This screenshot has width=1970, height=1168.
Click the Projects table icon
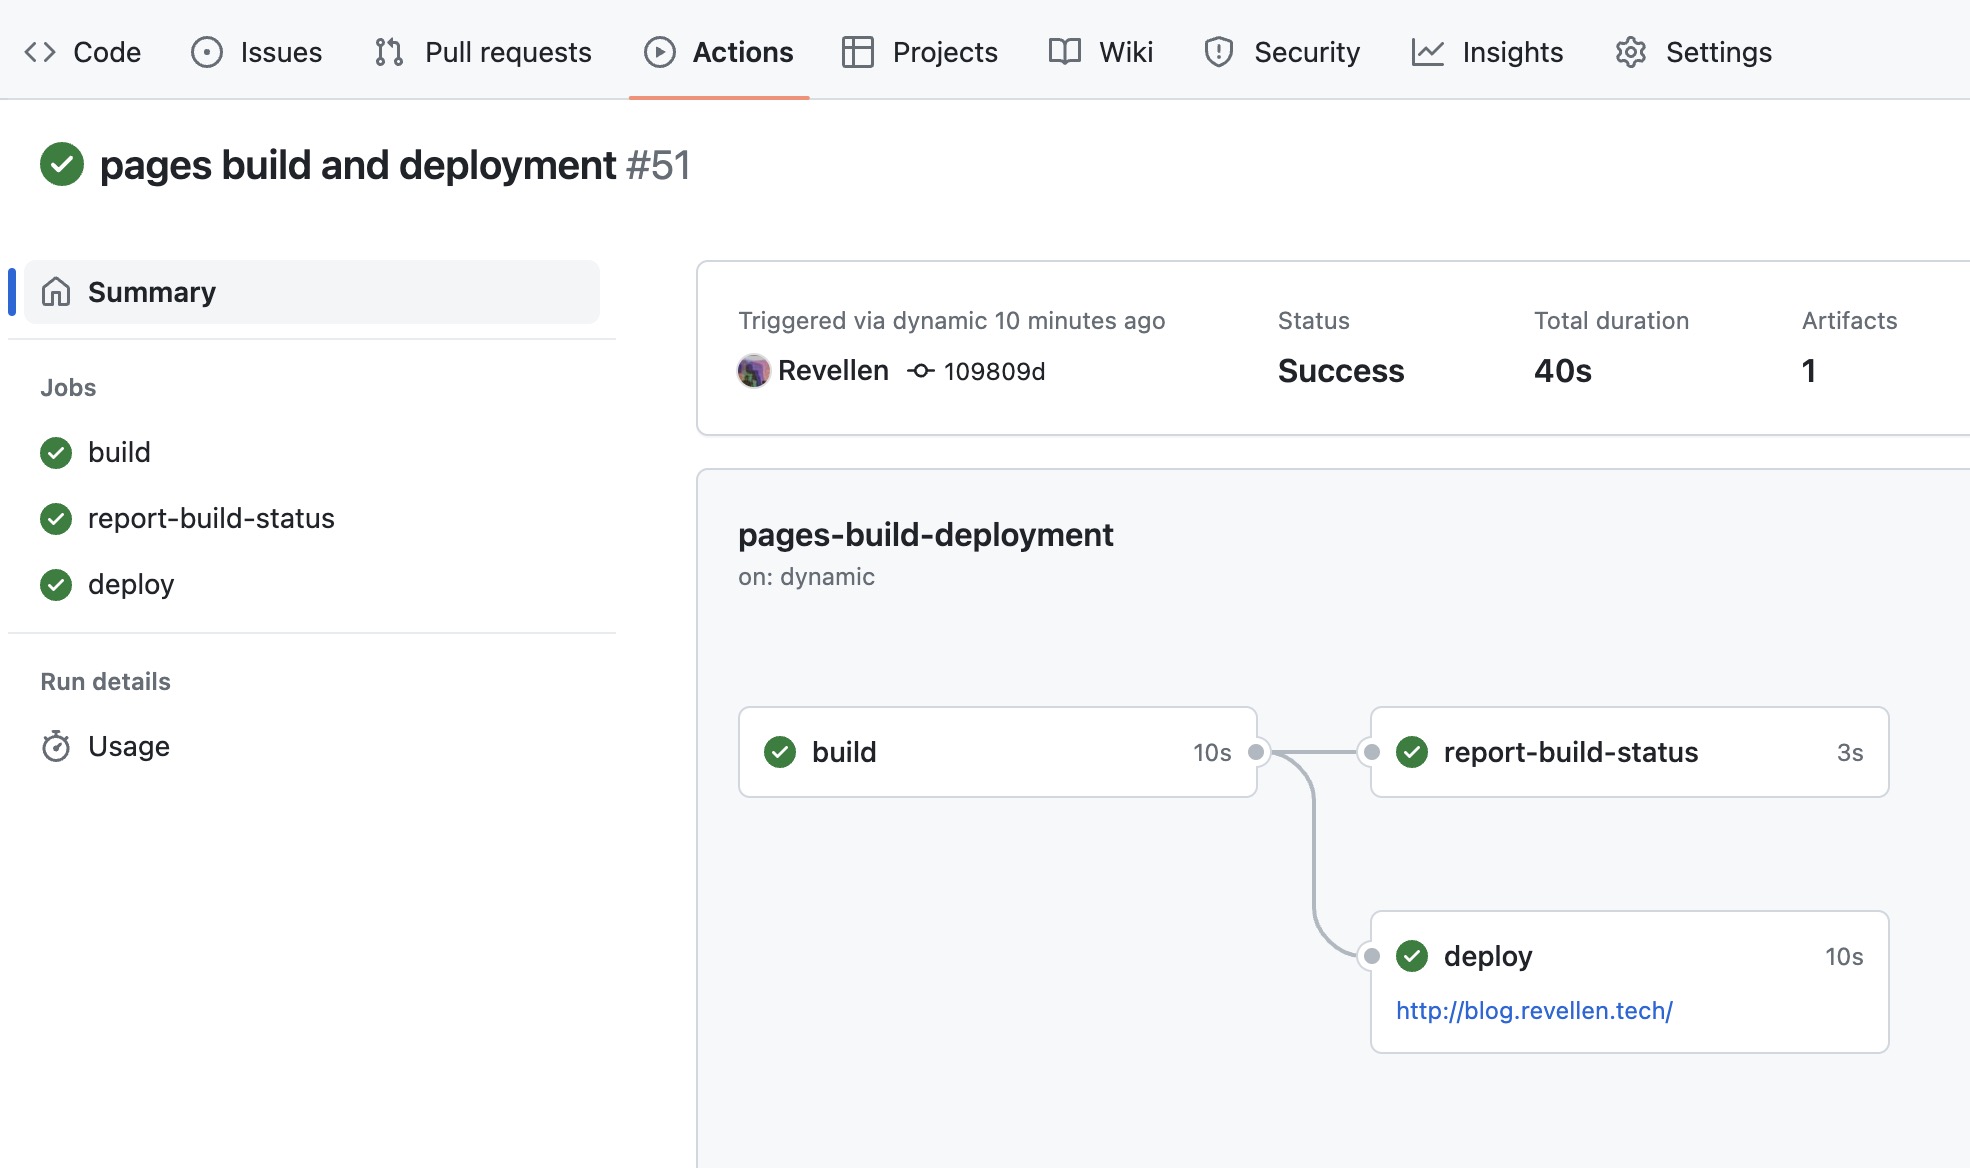pos(858,52)
